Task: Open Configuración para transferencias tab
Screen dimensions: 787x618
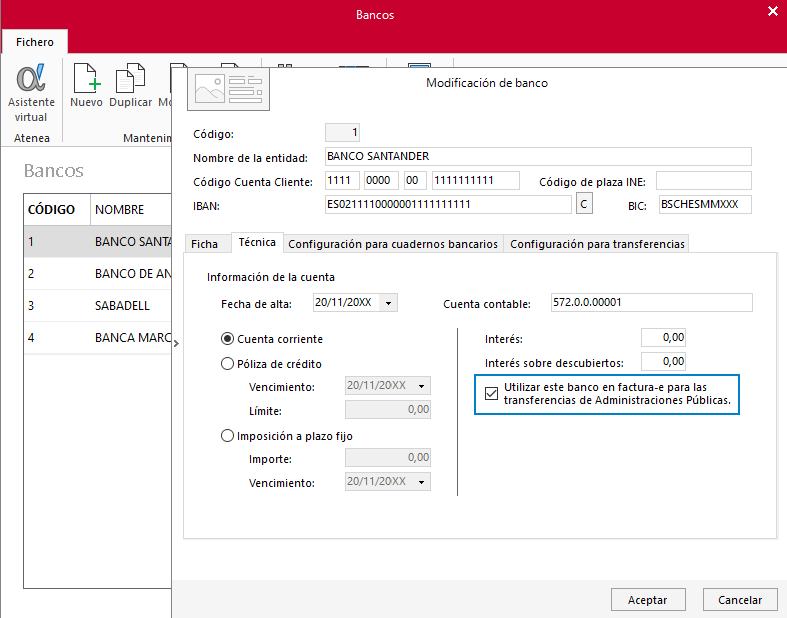Action: tap(597, 244)
